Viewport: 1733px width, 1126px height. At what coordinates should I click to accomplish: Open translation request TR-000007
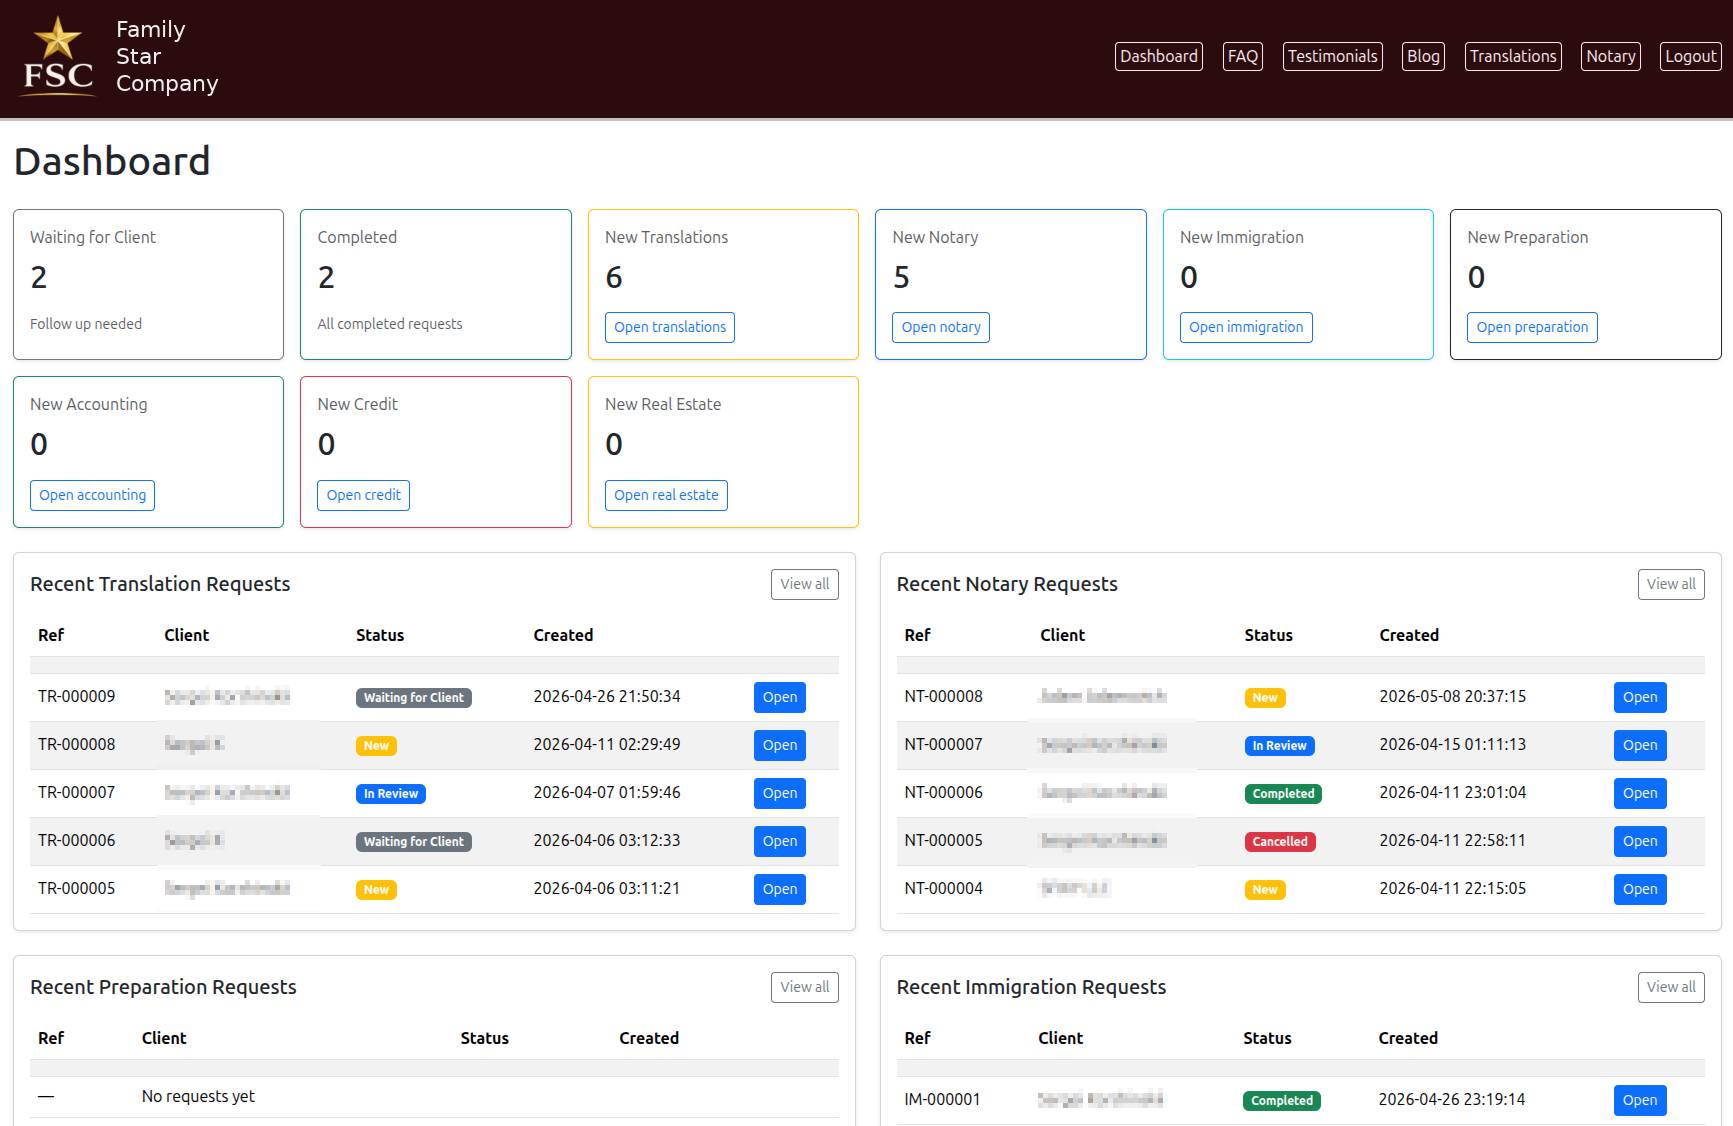780,793
